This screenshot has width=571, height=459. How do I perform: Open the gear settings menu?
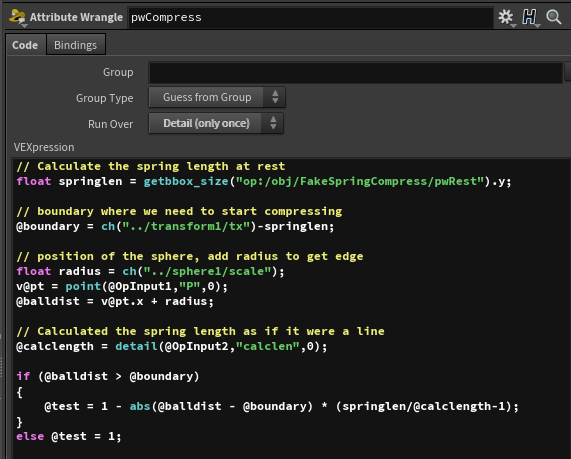click(x=506, y=17)
